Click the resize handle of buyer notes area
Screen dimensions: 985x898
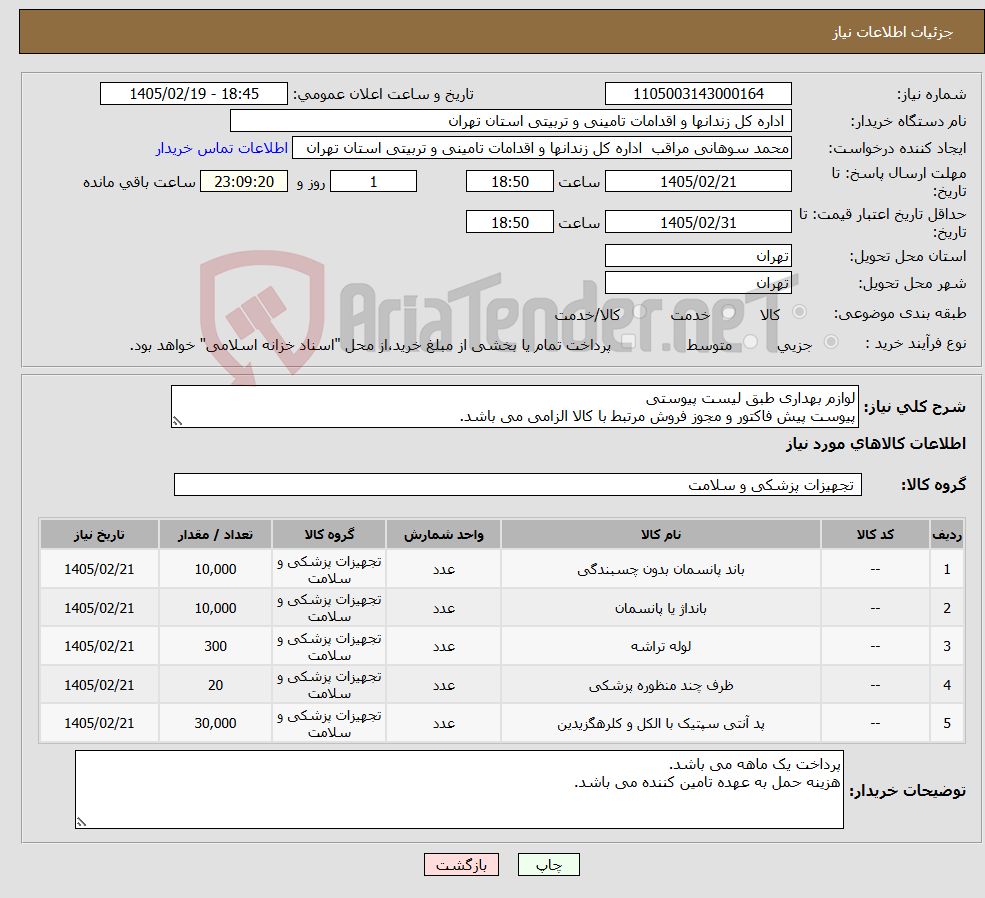pos(81,822)
